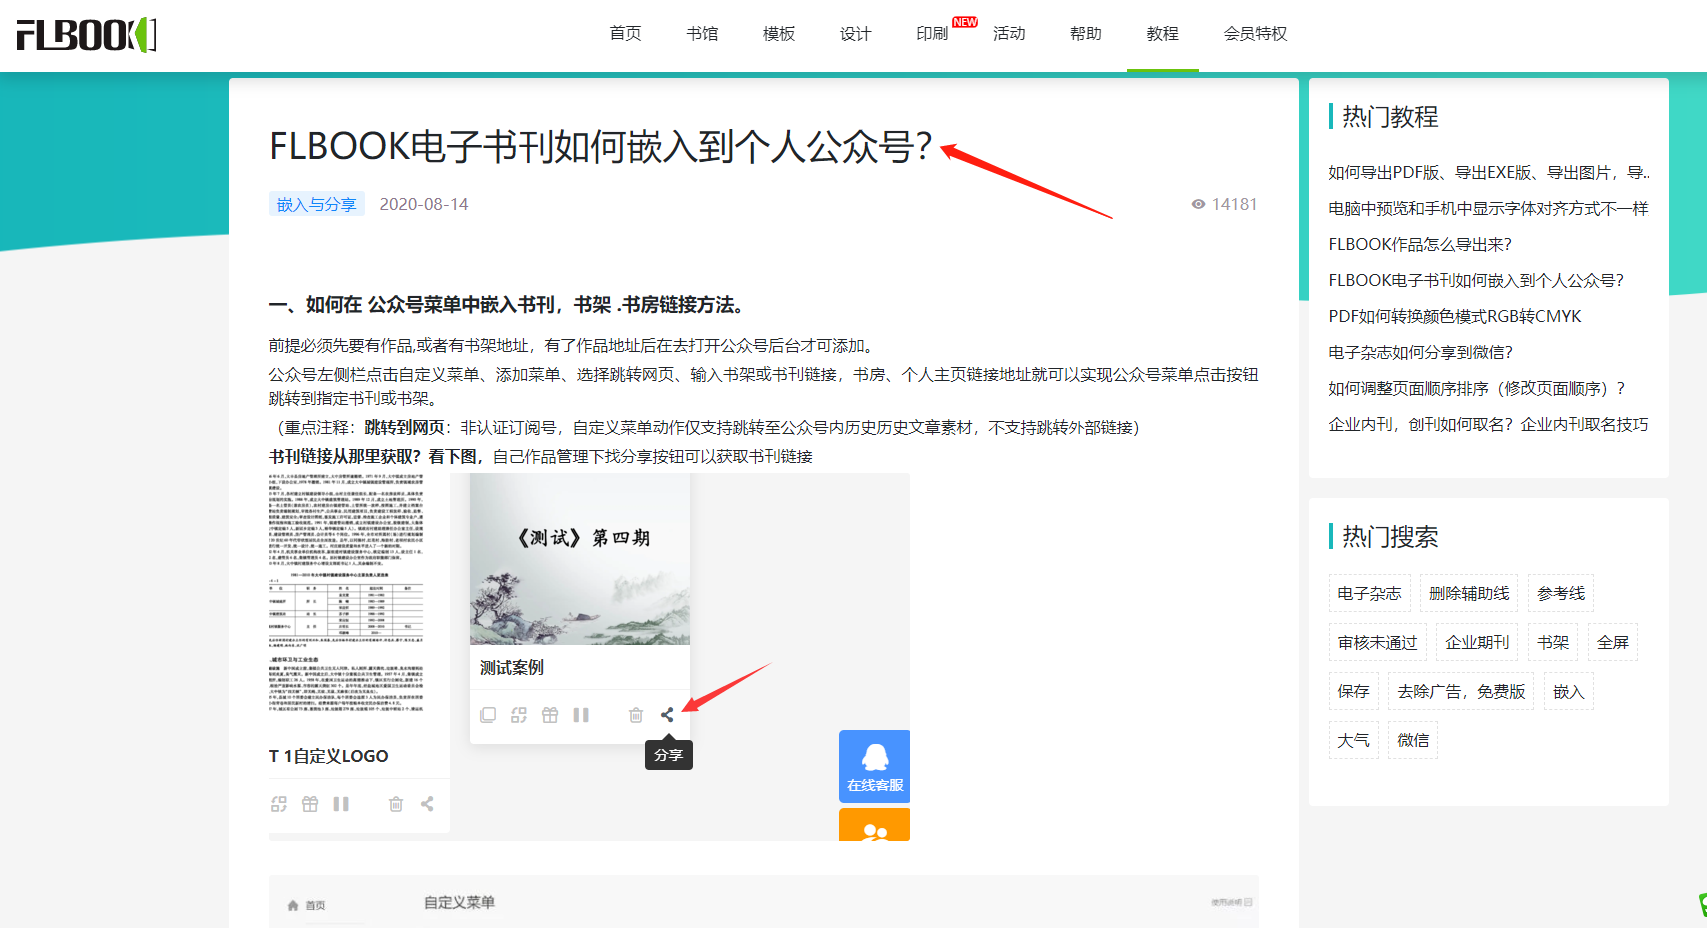
Task: Select the 去除广告，免费版 search tag
Action: (1461, 691)
